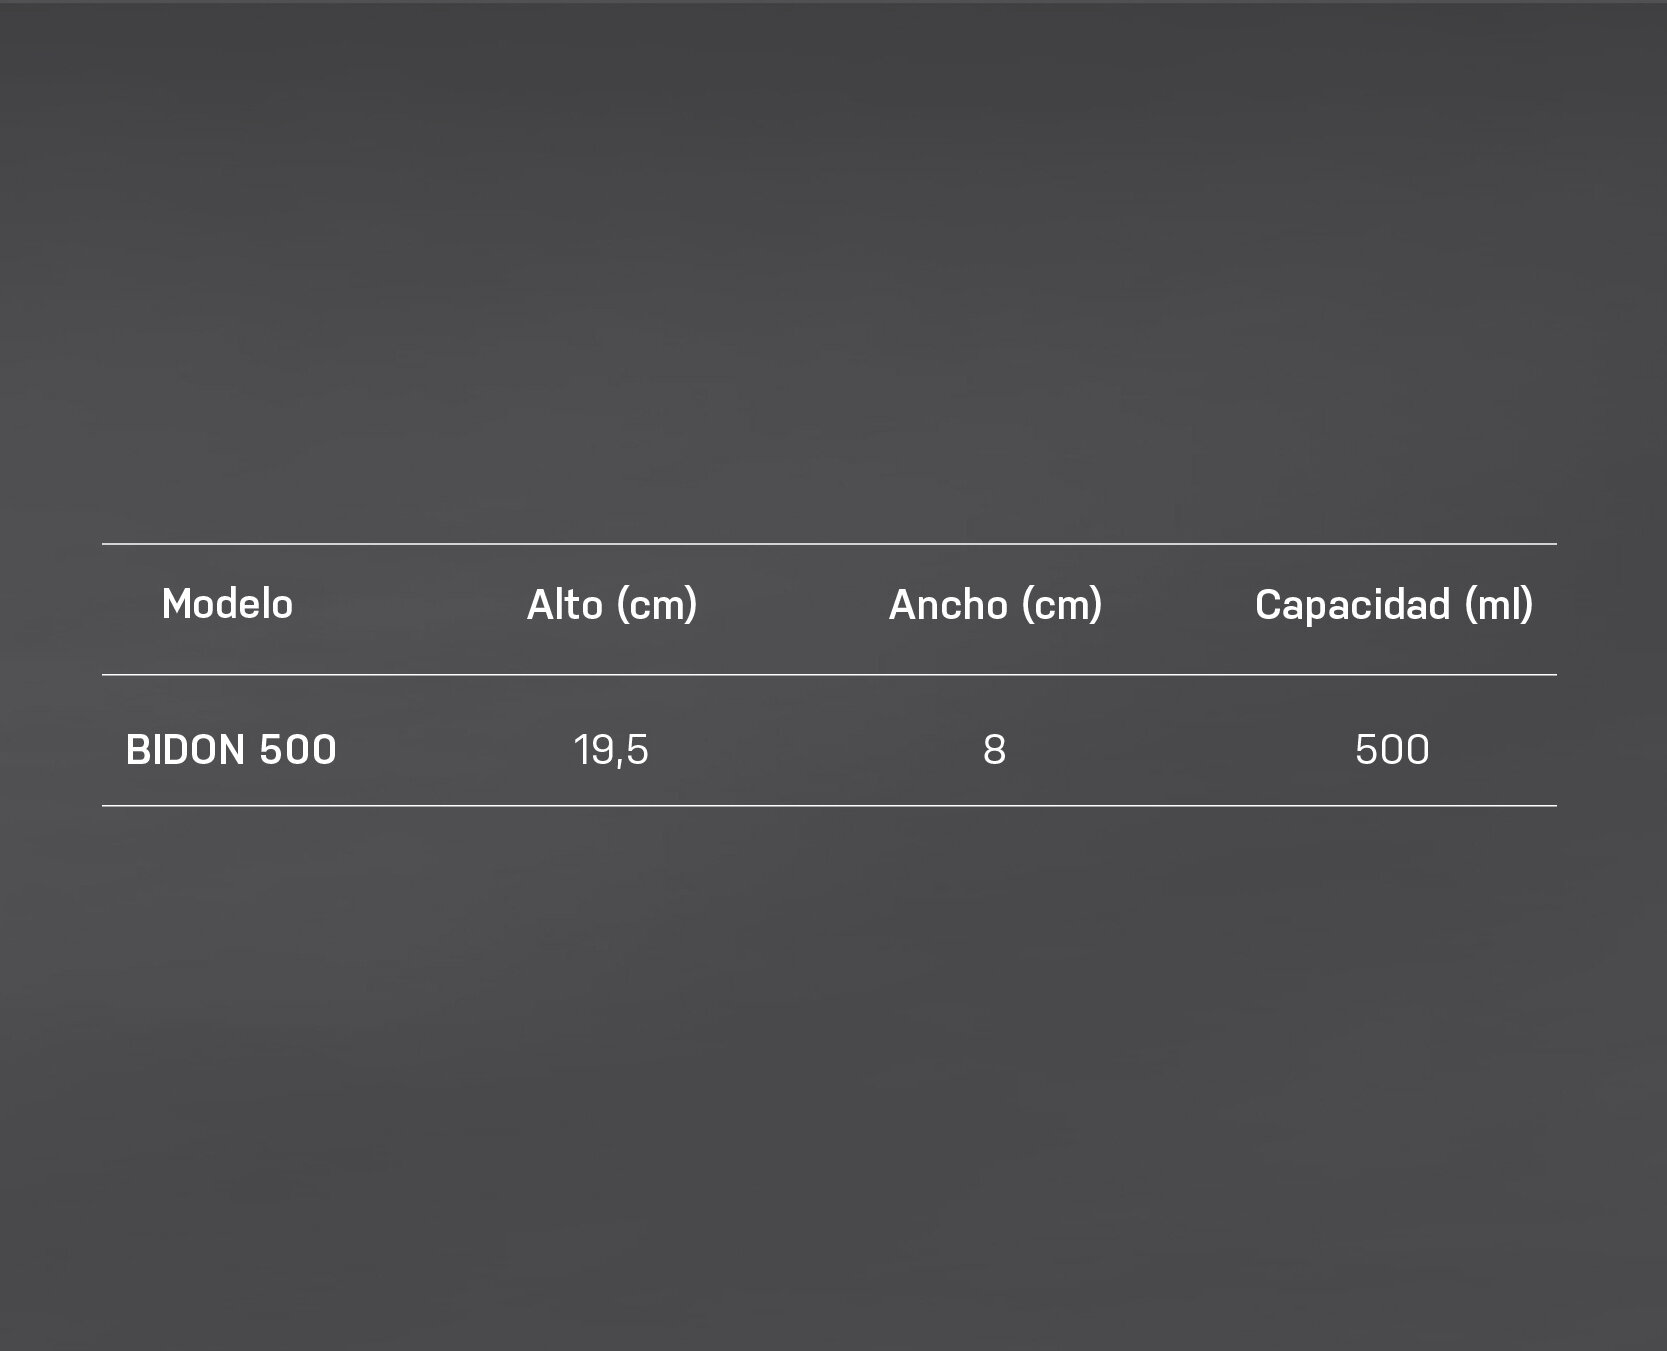Click the BIDON 500 model cell
The height and width of the screenshot is (1351, 1667).
pyautogui.click(x=231, y=750)
